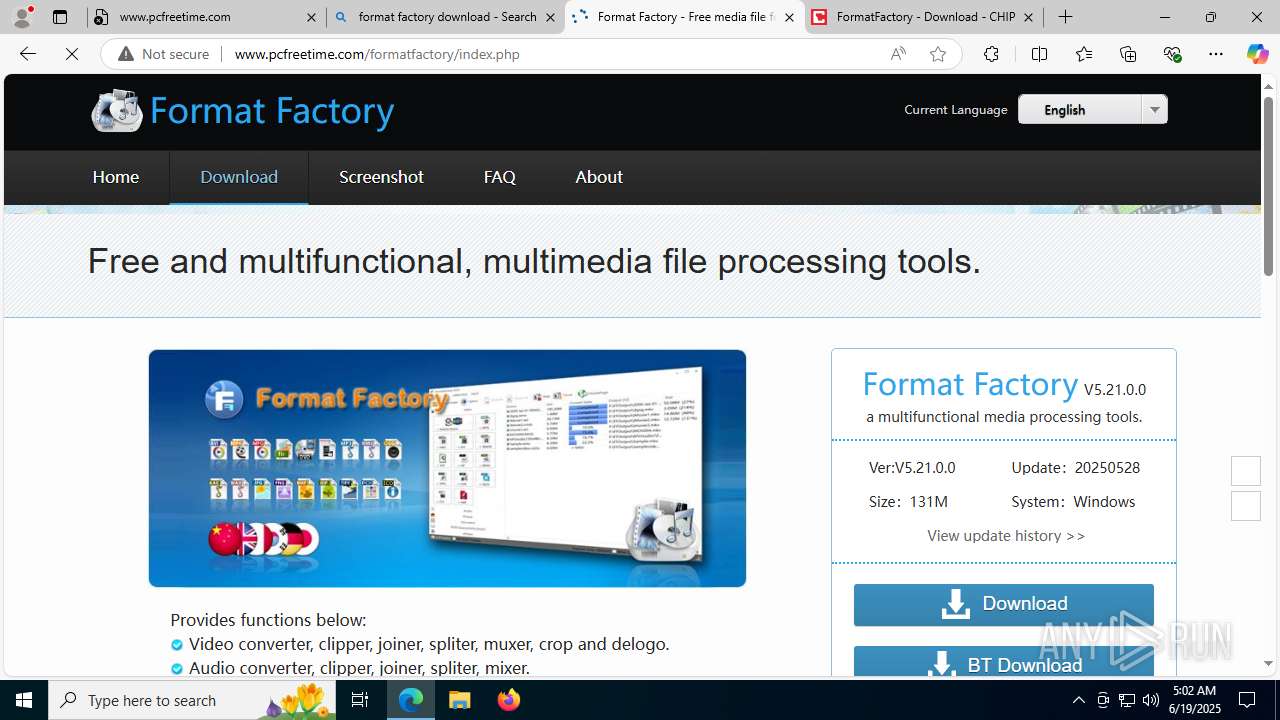Launch Firefox from taskbar
This screenshot has width=1280, height=720.
(508, 700)
